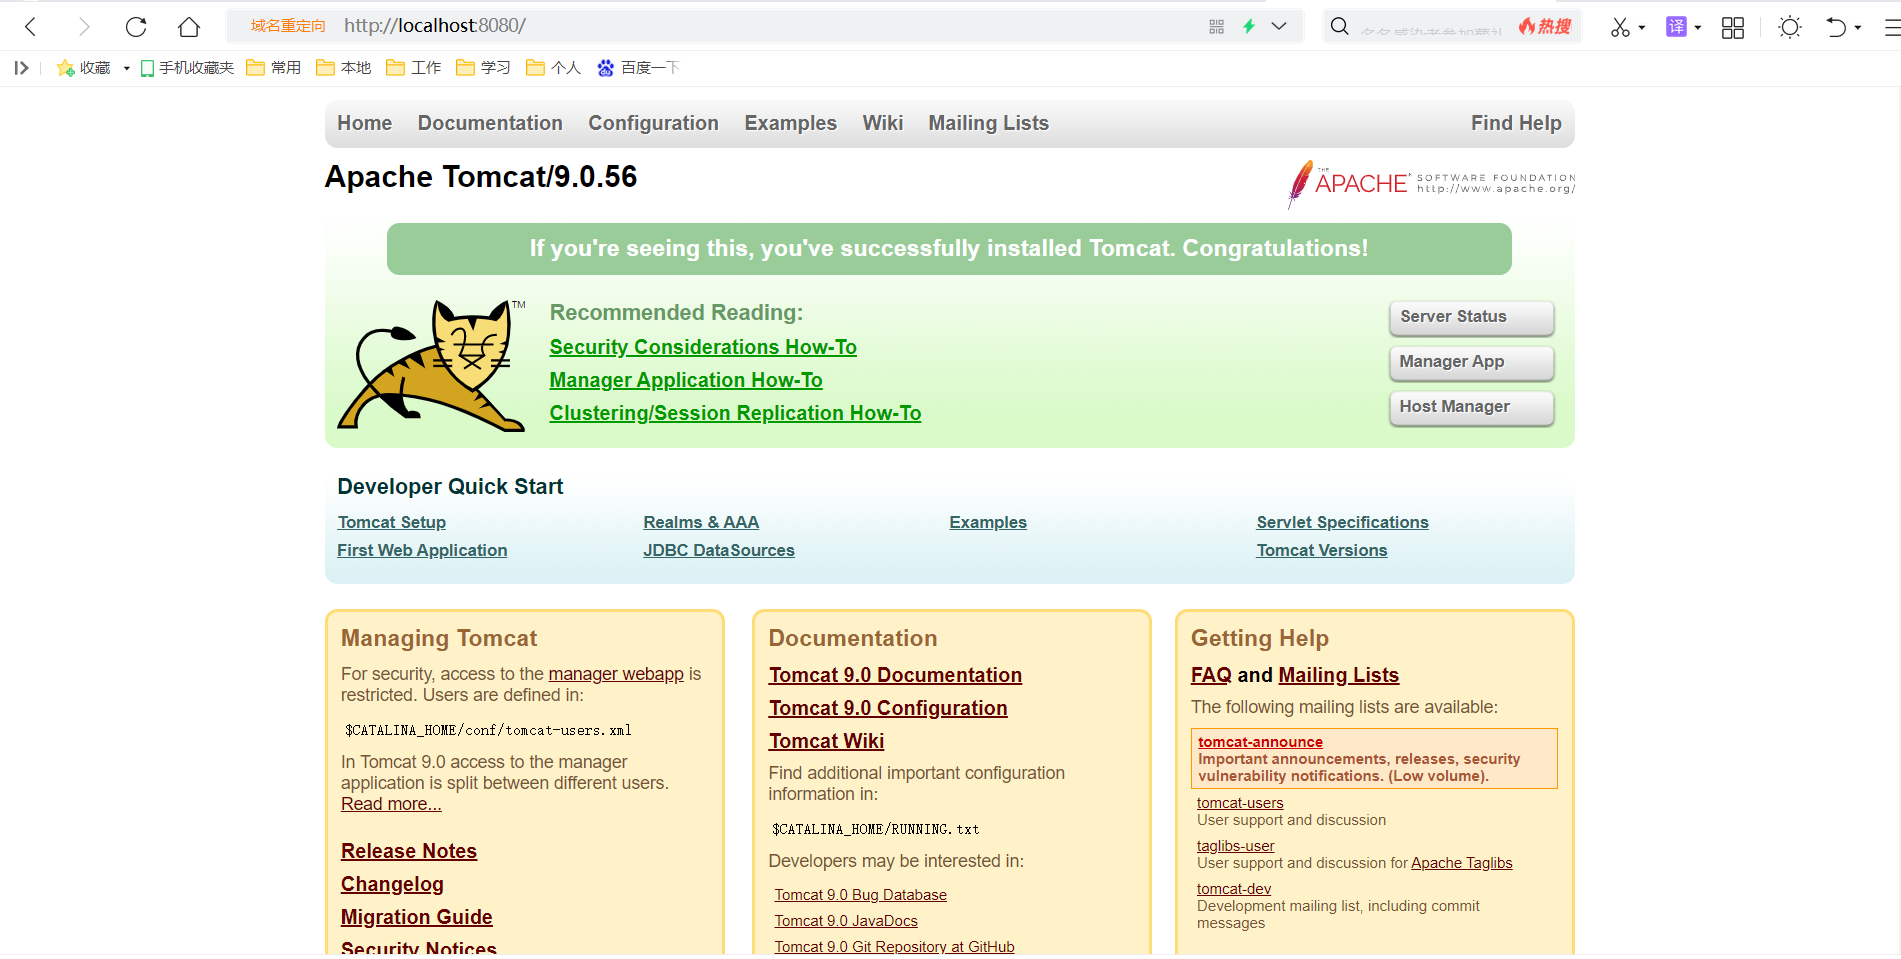Open Security Considerations How-To link

pos(703,347)
